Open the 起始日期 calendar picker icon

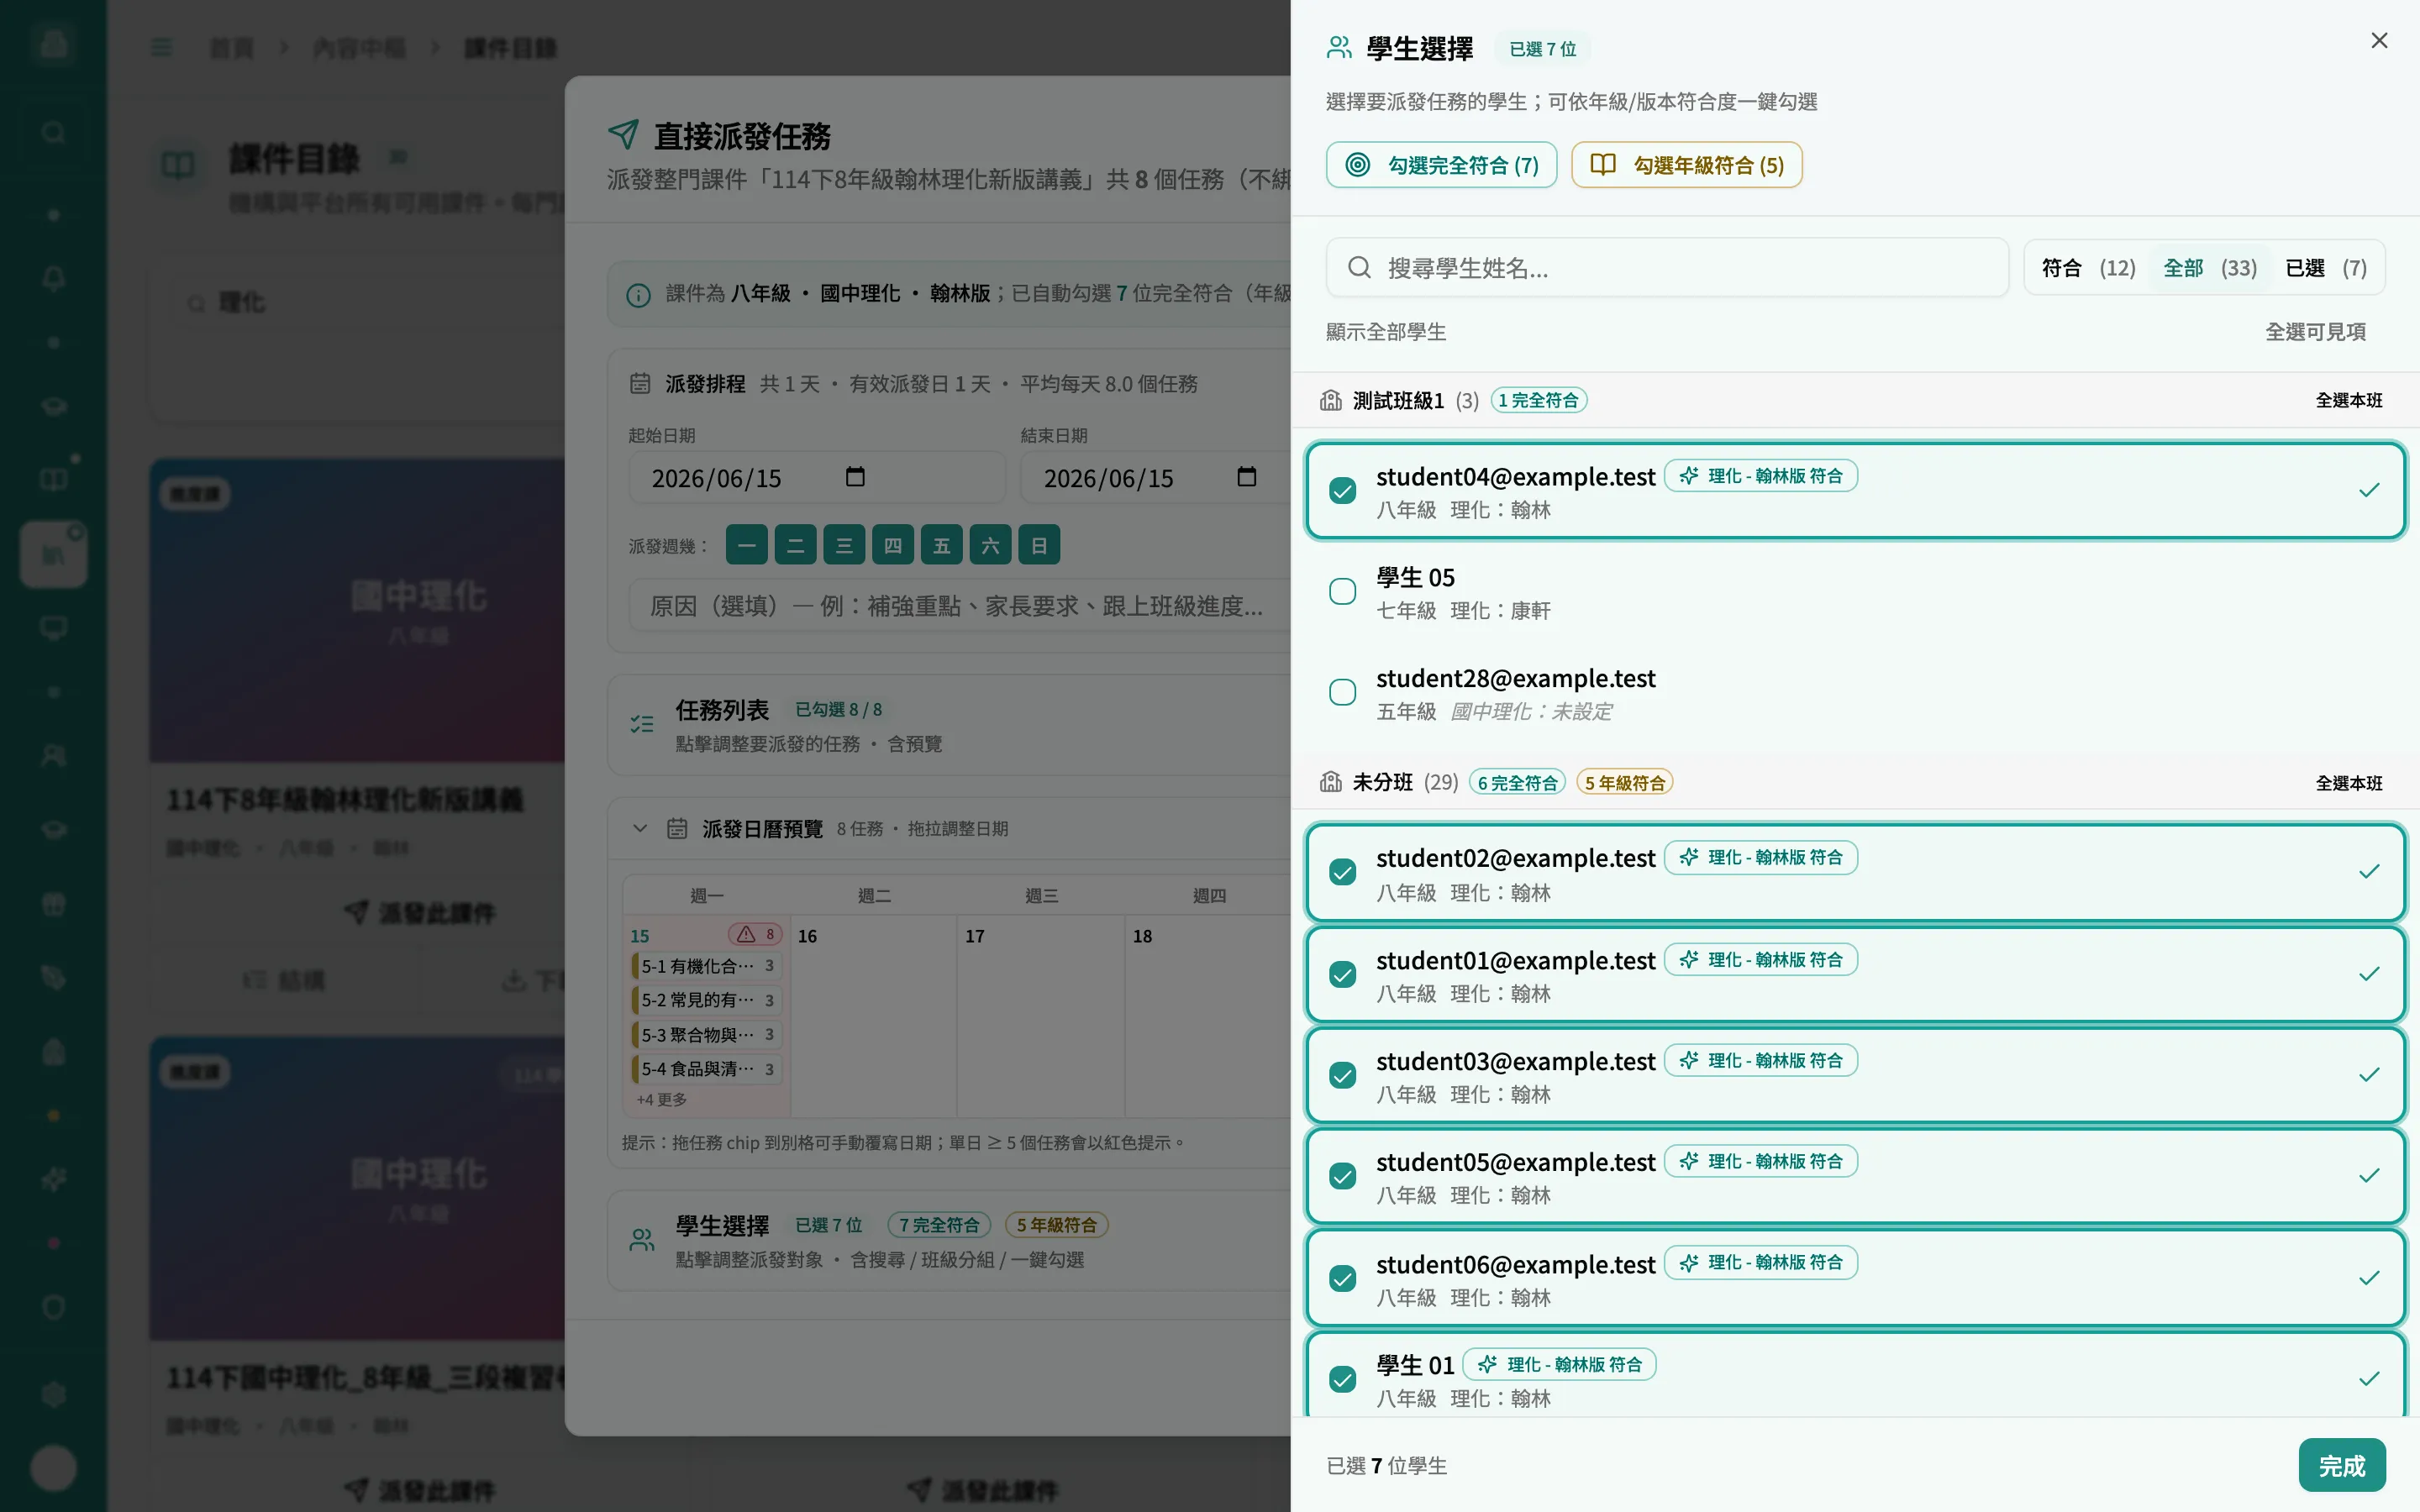[x=854, y=476]
